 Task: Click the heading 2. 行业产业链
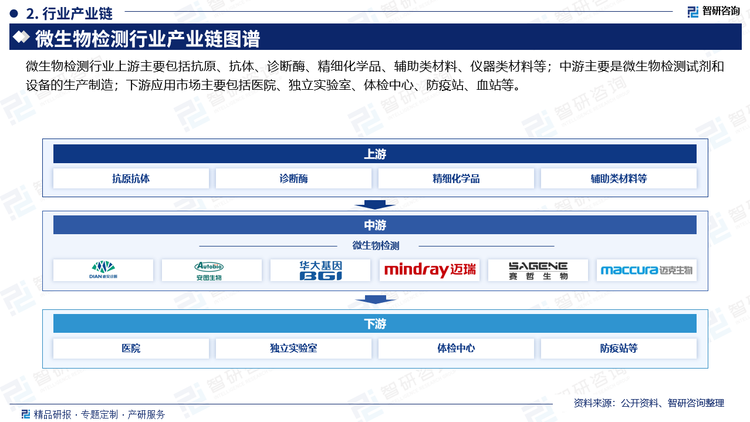[x=69, y=13]
